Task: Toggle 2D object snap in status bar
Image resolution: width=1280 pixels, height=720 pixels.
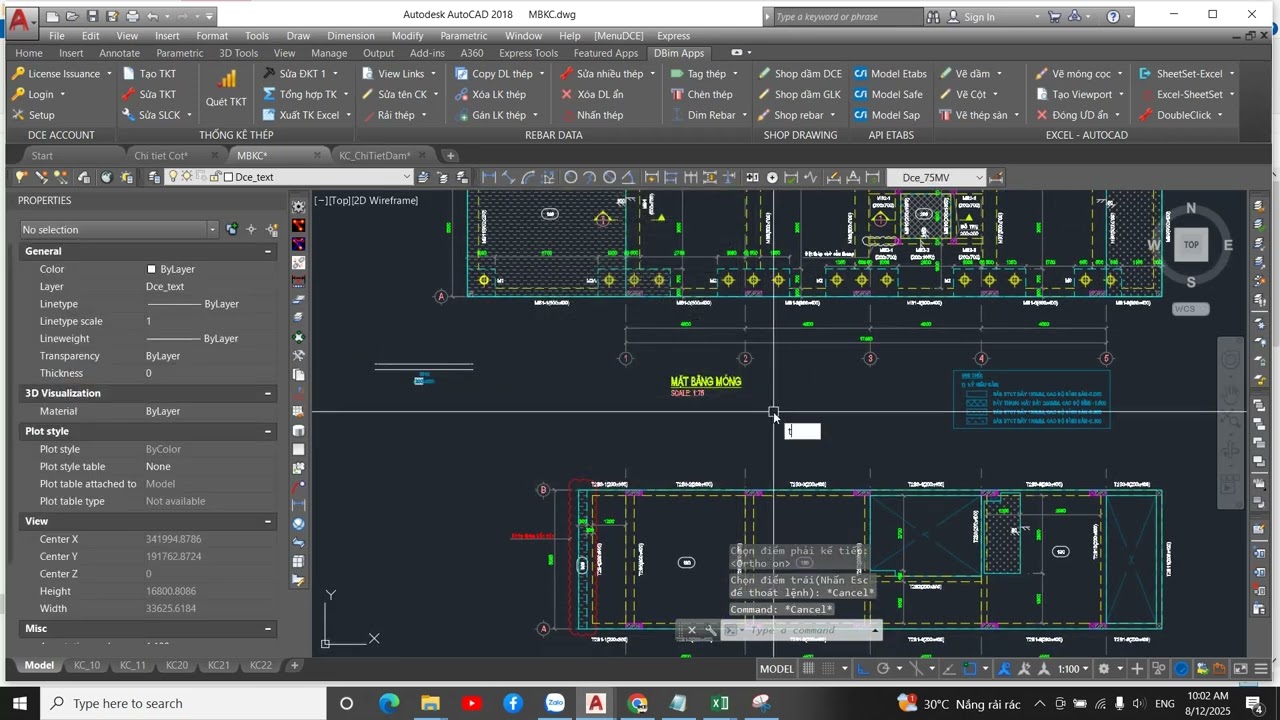Action: point(970,669)
